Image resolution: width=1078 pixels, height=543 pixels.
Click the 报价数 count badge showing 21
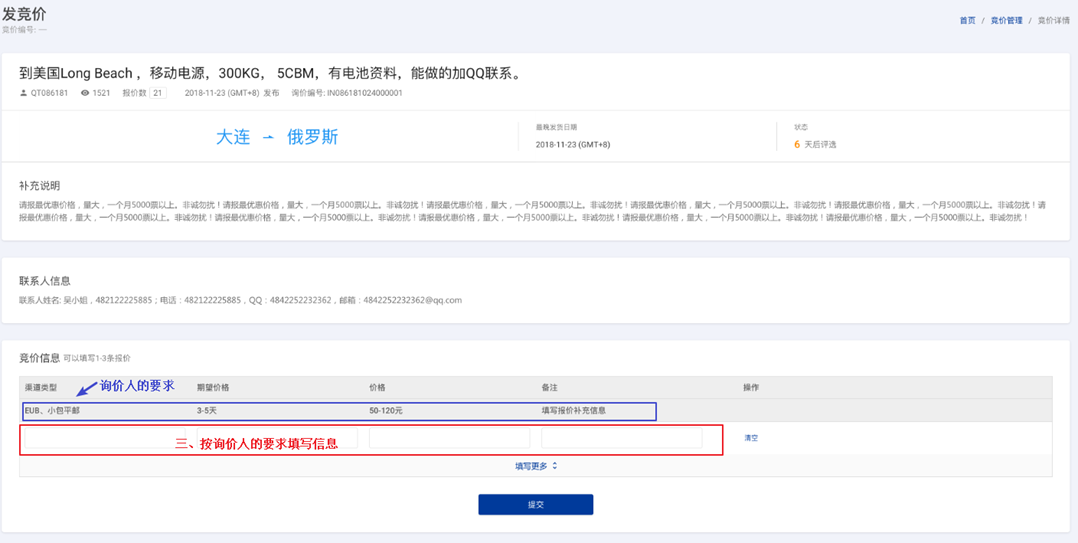click(158, 93)
